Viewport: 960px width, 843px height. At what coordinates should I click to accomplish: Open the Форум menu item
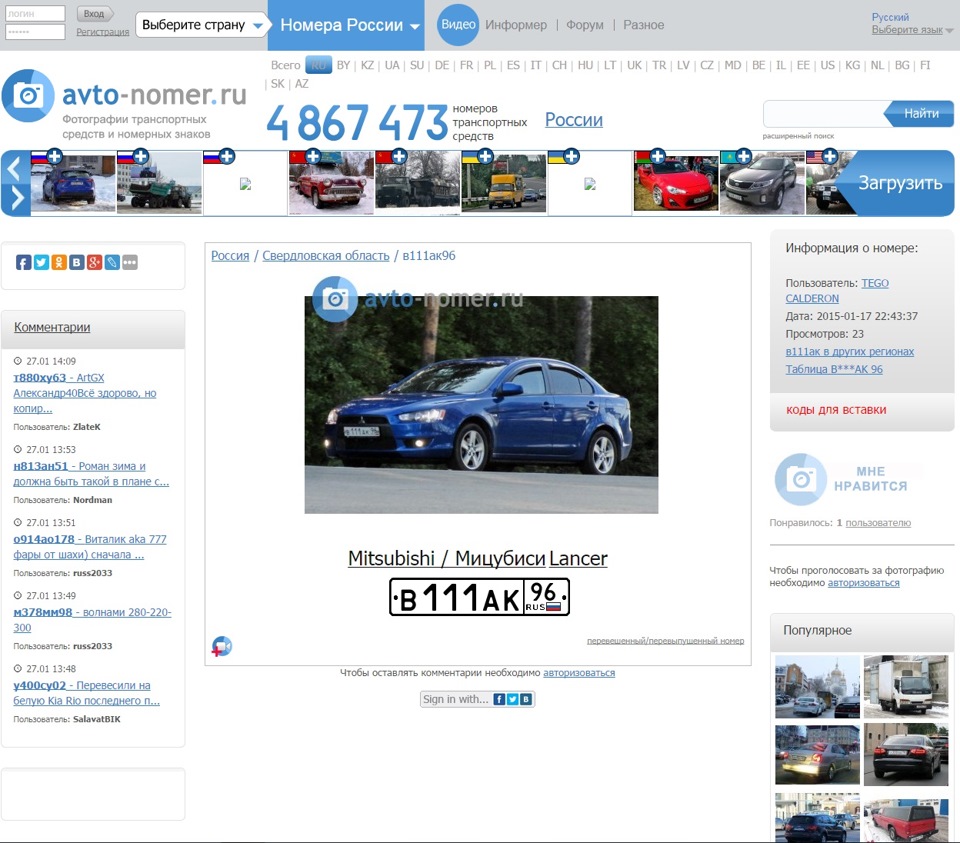coord(585,25)
